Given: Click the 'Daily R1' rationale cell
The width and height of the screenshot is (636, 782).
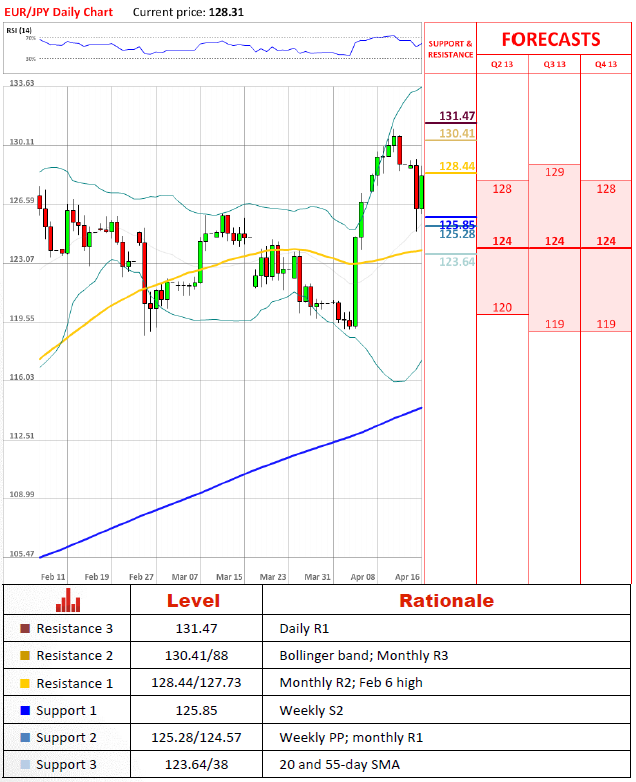Looking at the screenshot, I should (304, 628).
